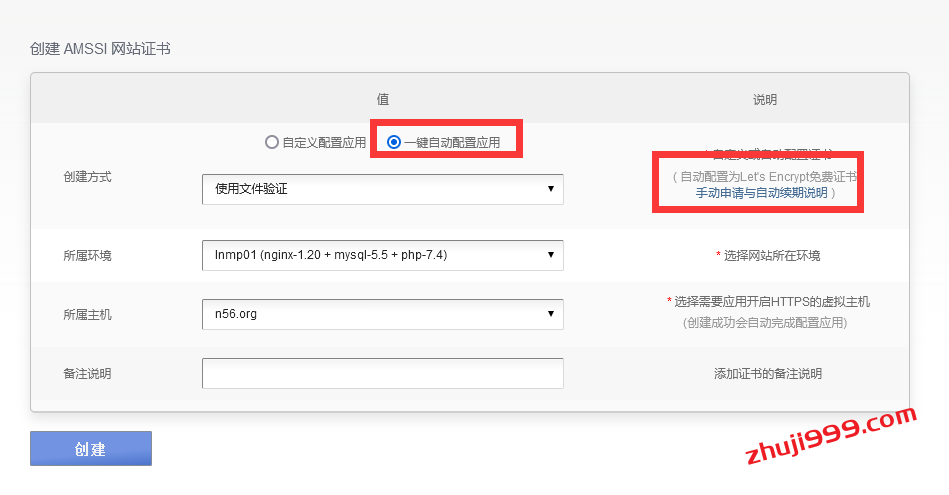This screenshot has height=495, width=949.
Task: Click the 值 column header
Action: (x=382, y=99)
